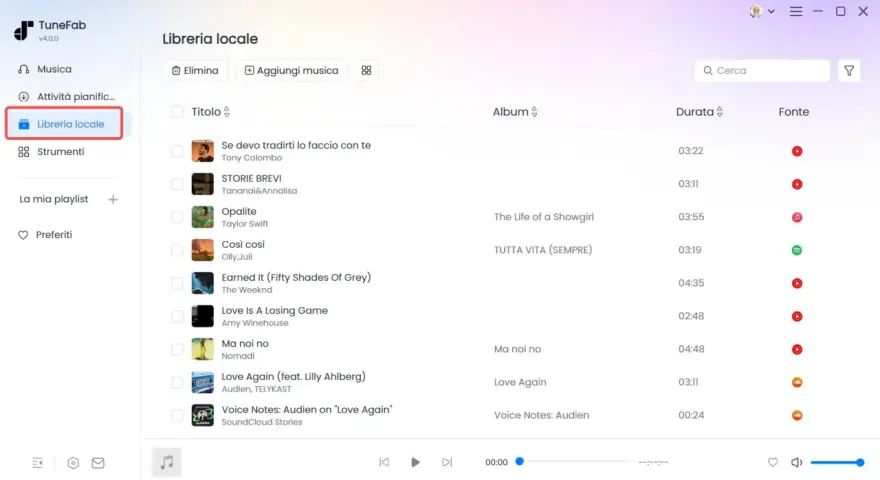Open the playlist queue icon bottom-left
Viewport: 880px width, 480px height.
point(38,463)
